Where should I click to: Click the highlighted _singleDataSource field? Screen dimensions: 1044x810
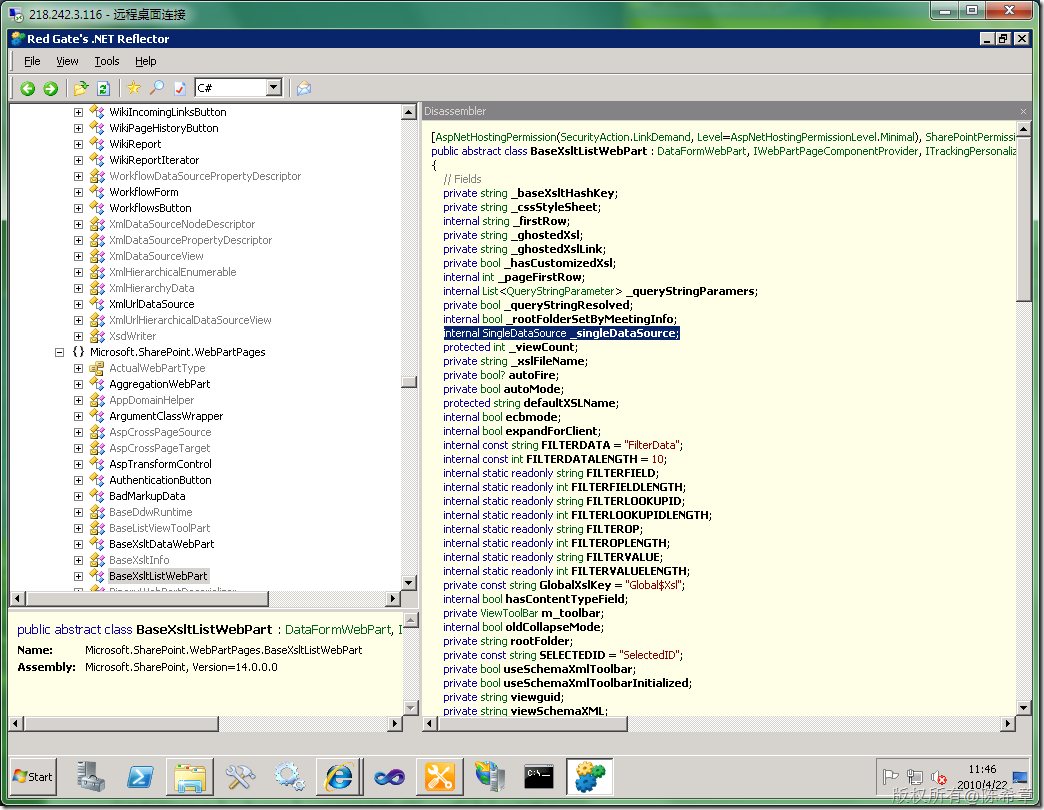(561, 333)
